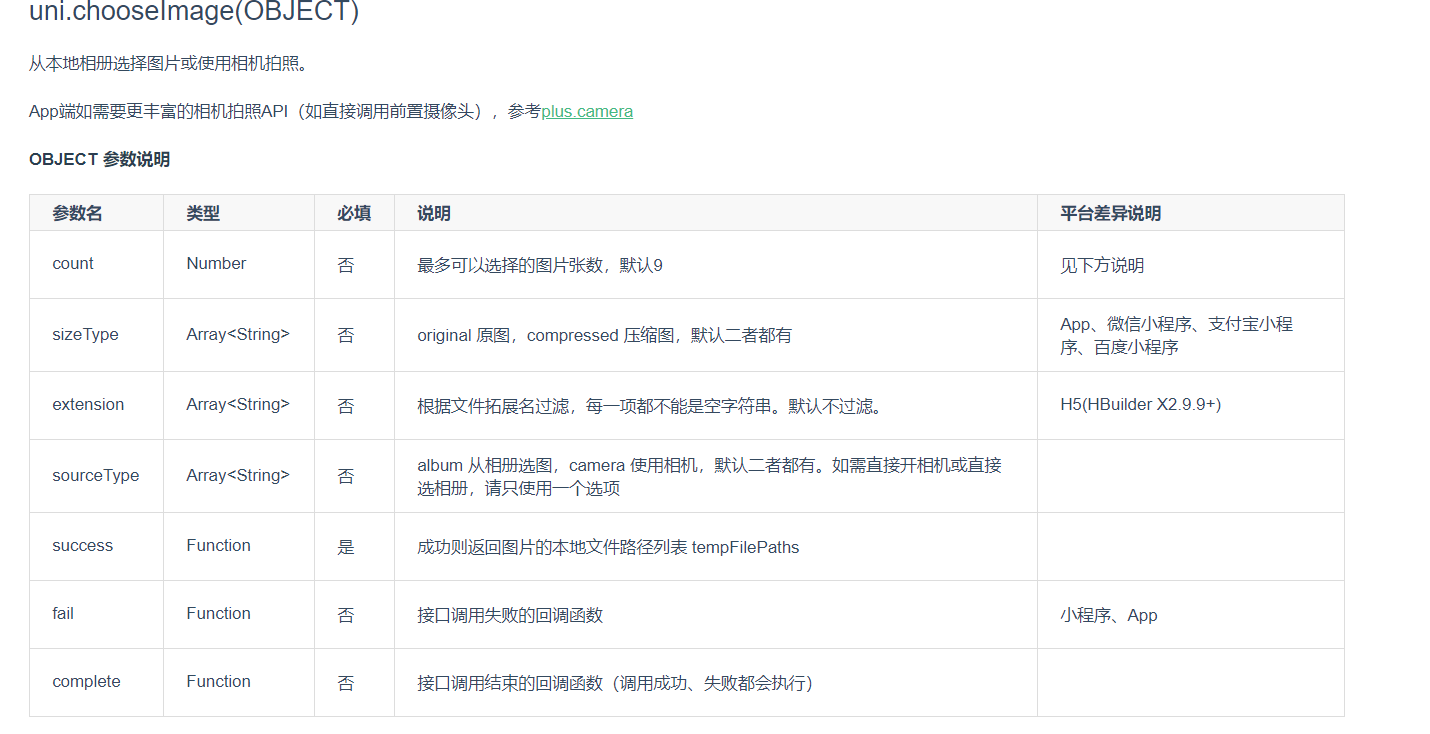Viewport: 1430px width, 734px height.
Task: Click Array<String> in the extension row
Action: click(238, 405)
